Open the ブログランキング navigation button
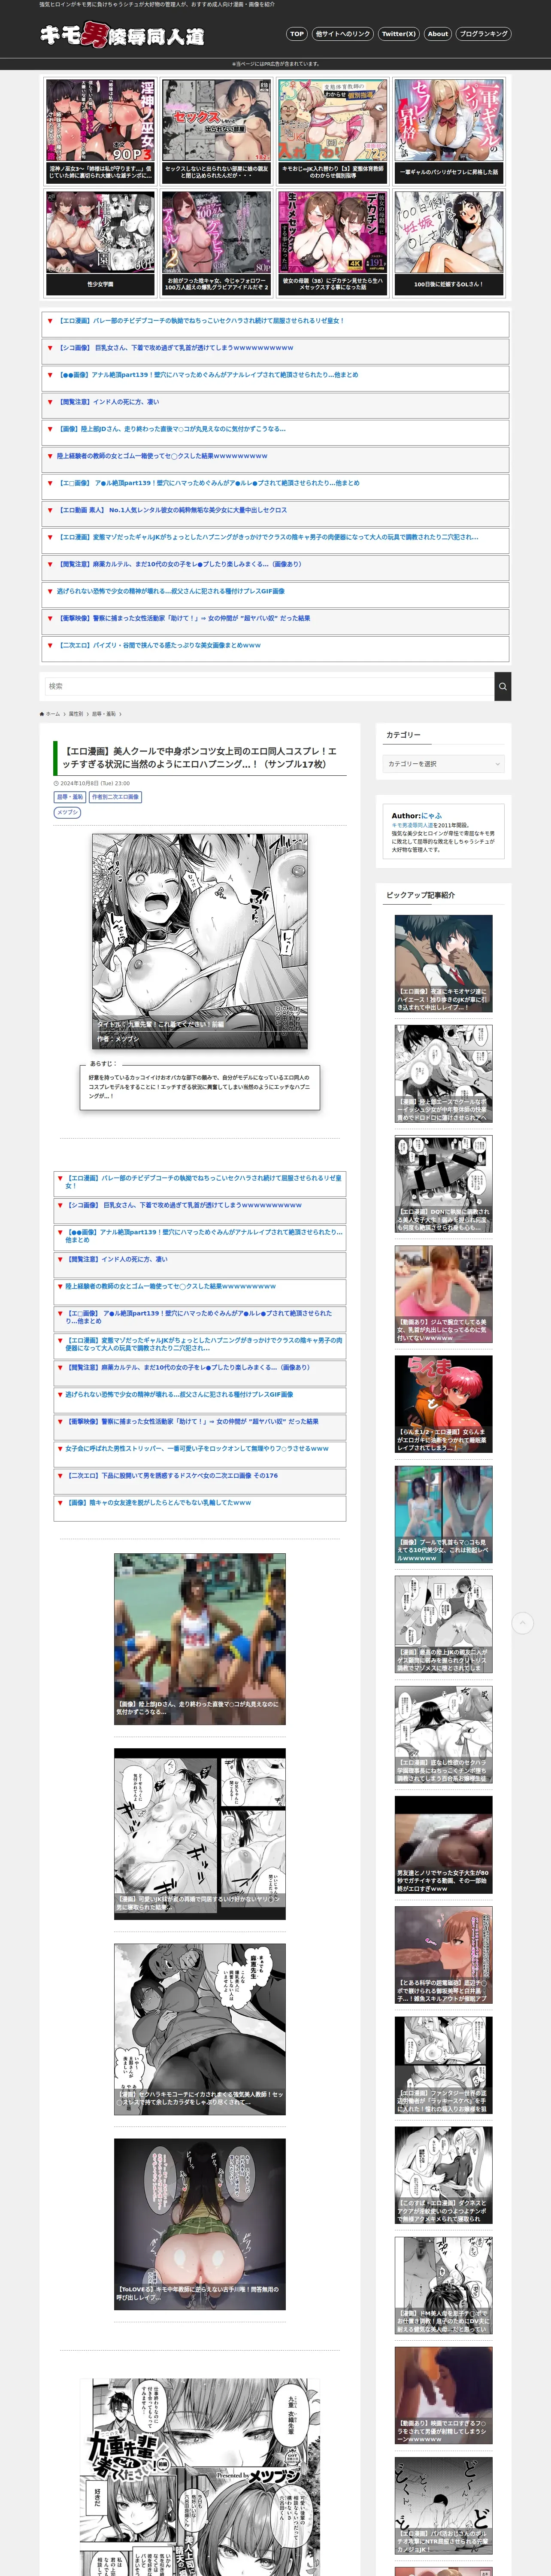The height and width of the screenshot is (2576, 551). pyautogui.click(x=483, y=34)
